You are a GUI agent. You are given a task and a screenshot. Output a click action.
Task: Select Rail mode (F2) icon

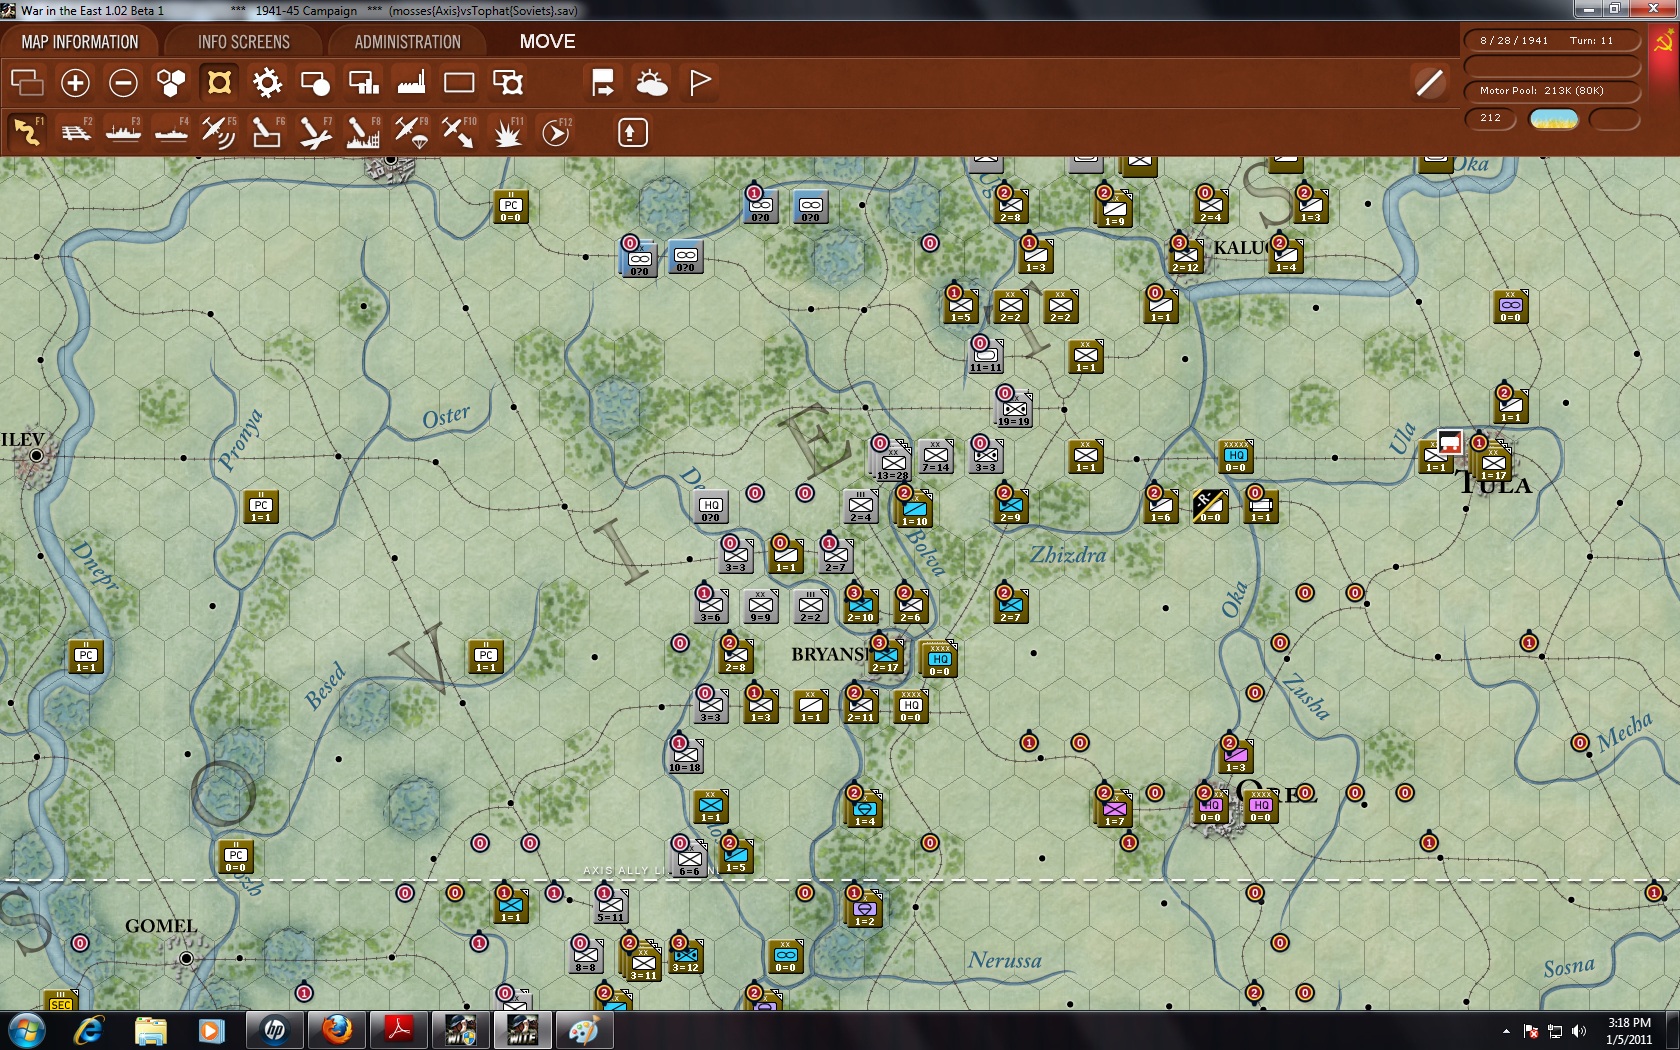point(75,132)
